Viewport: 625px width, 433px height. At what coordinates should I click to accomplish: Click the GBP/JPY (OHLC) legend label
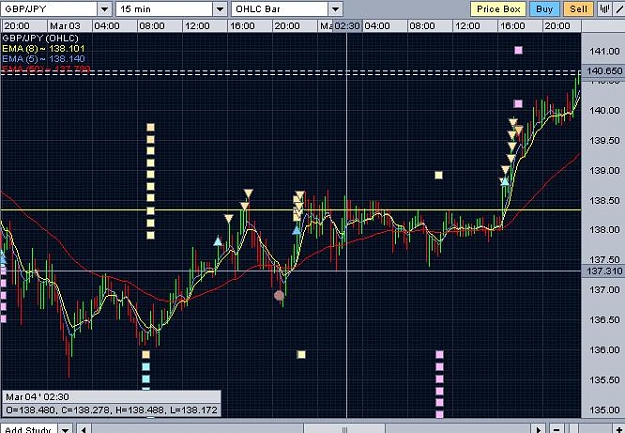pos(40,38)
